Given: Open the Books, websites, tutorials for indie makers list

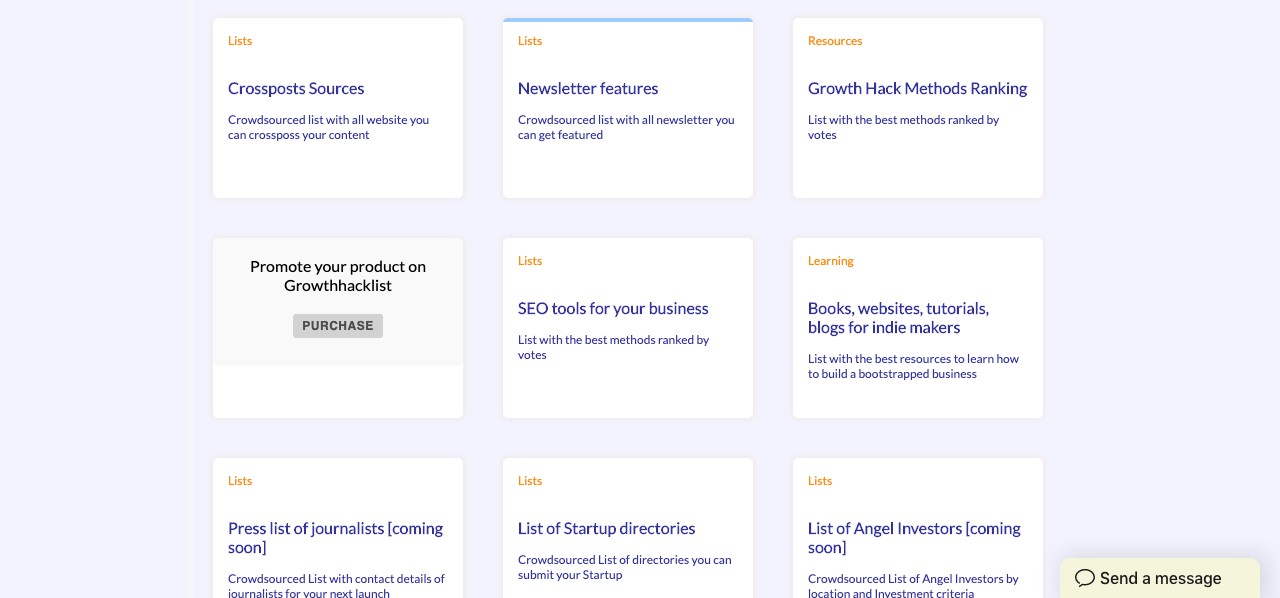Looking at the screenshot, I should click(898, 317).
